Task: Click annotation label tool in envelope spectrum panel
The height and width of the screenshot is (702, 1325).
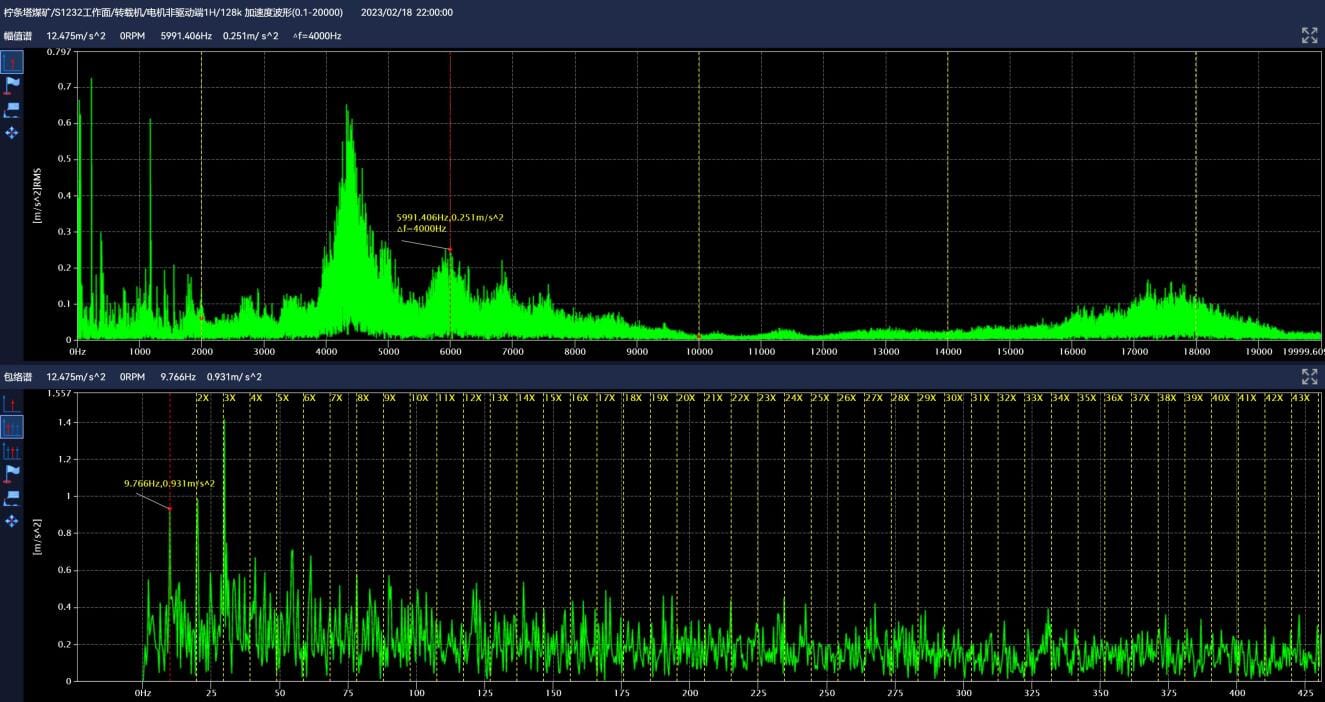Action: [x=12, y=497]
